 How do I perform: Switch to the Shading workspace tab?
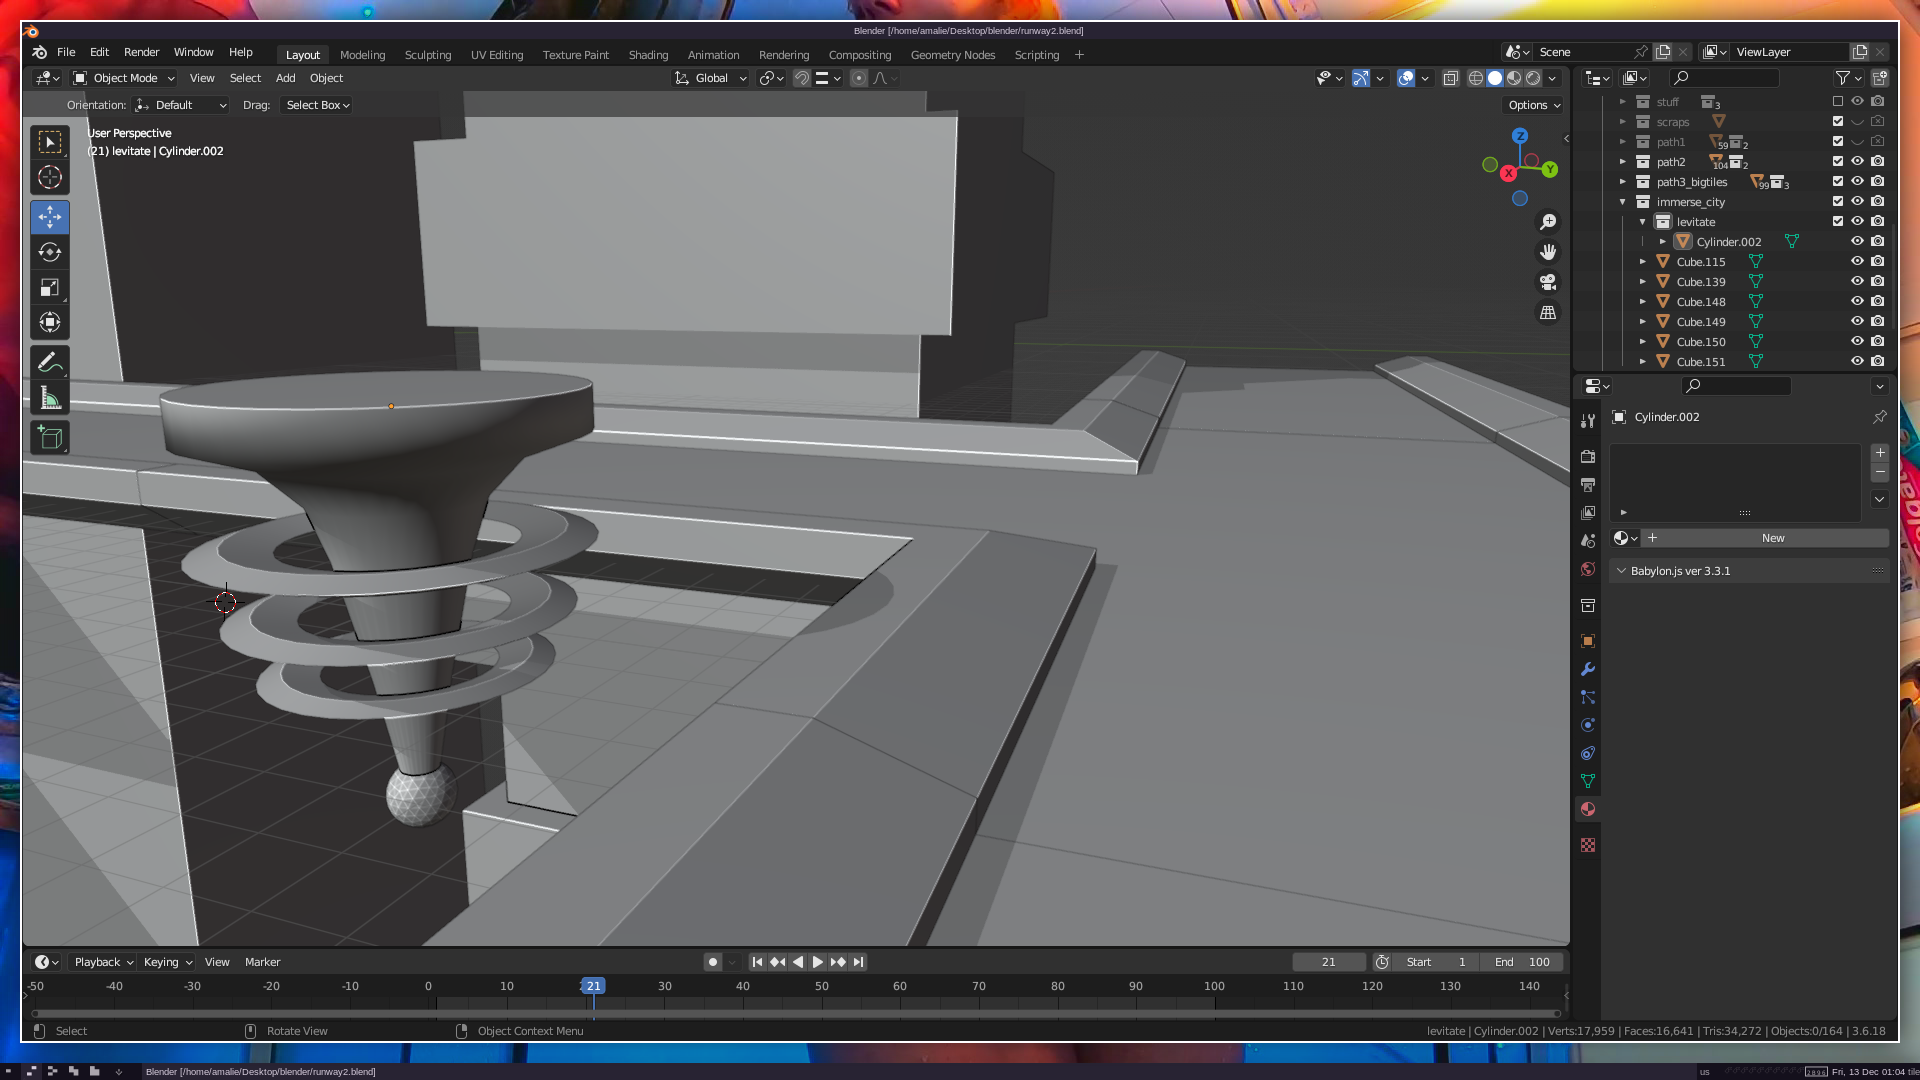[648, 55]
